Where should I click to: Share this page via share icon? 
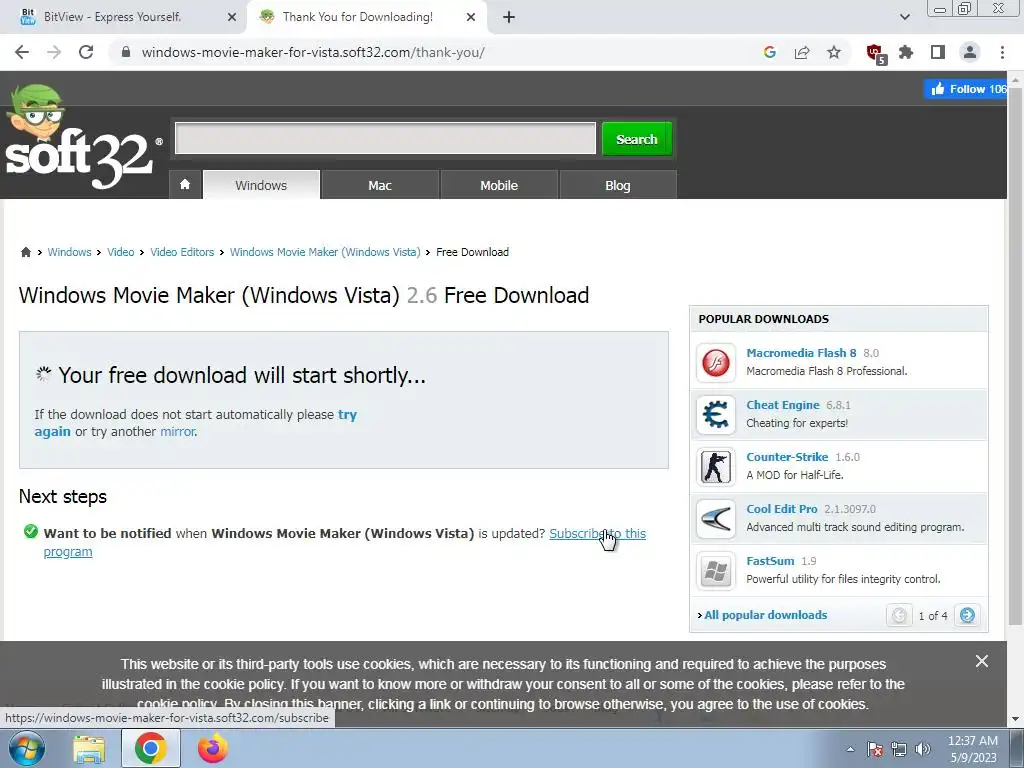pyautogui.click(x=802, y=52)
